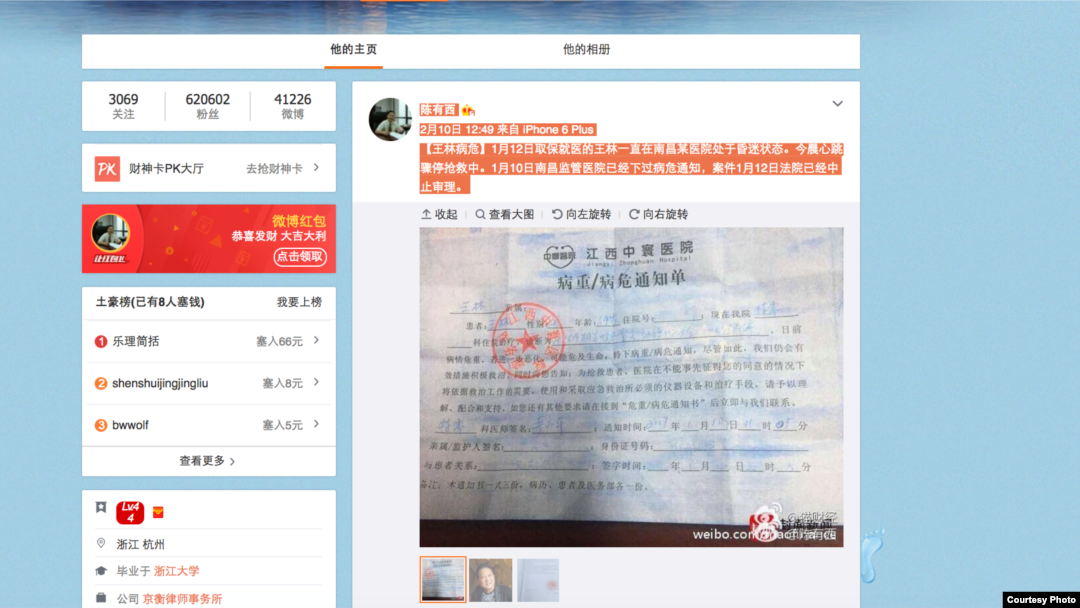Open the post options dropdown arrow

tap(838, 104)
